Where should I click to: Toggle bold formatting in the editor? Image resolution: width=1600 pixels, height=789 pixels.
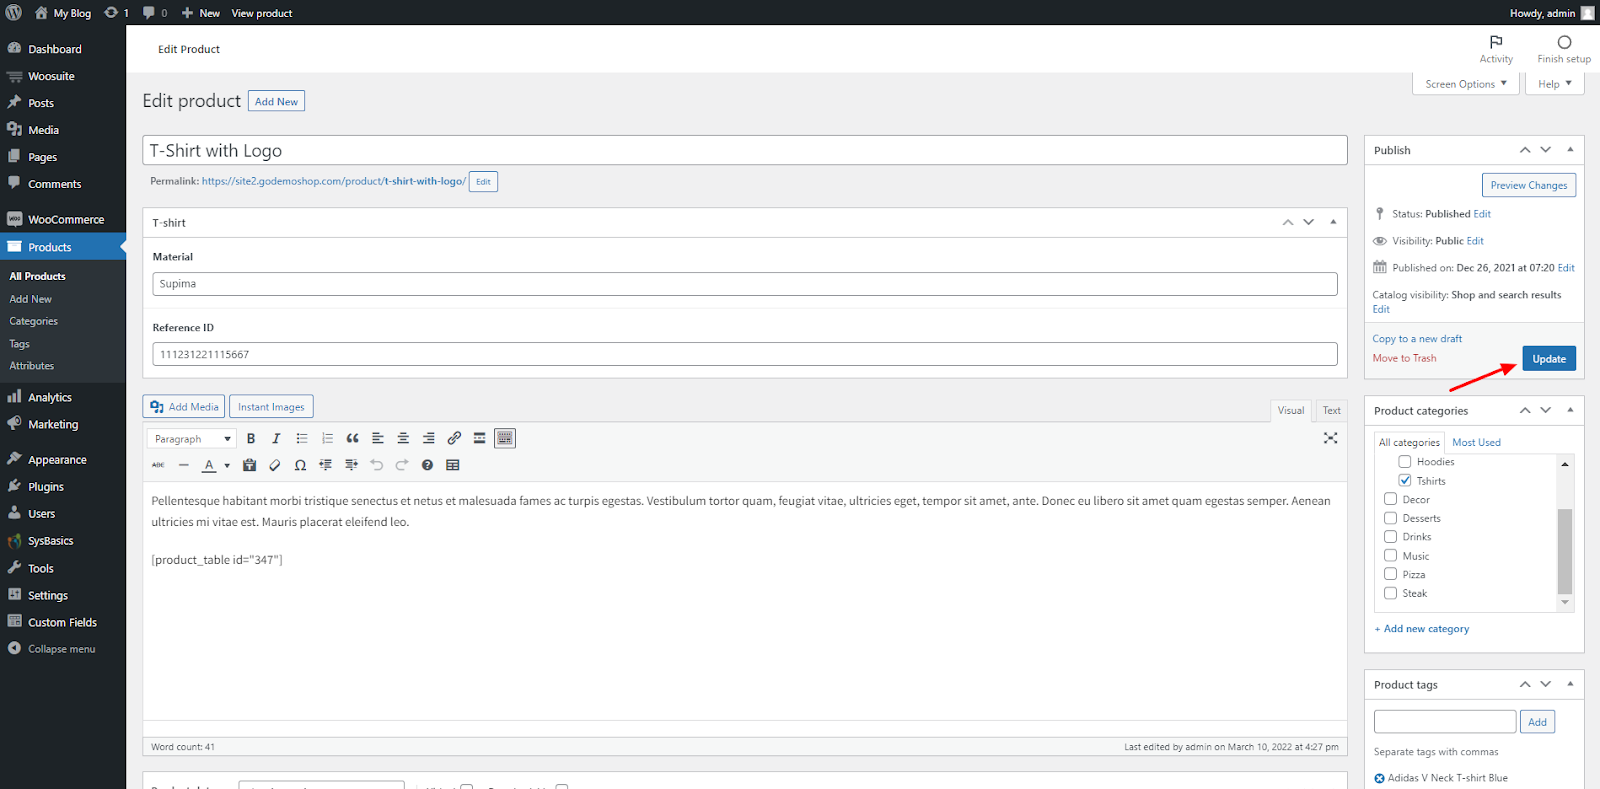pyautogui.click(x=251, y=439)
